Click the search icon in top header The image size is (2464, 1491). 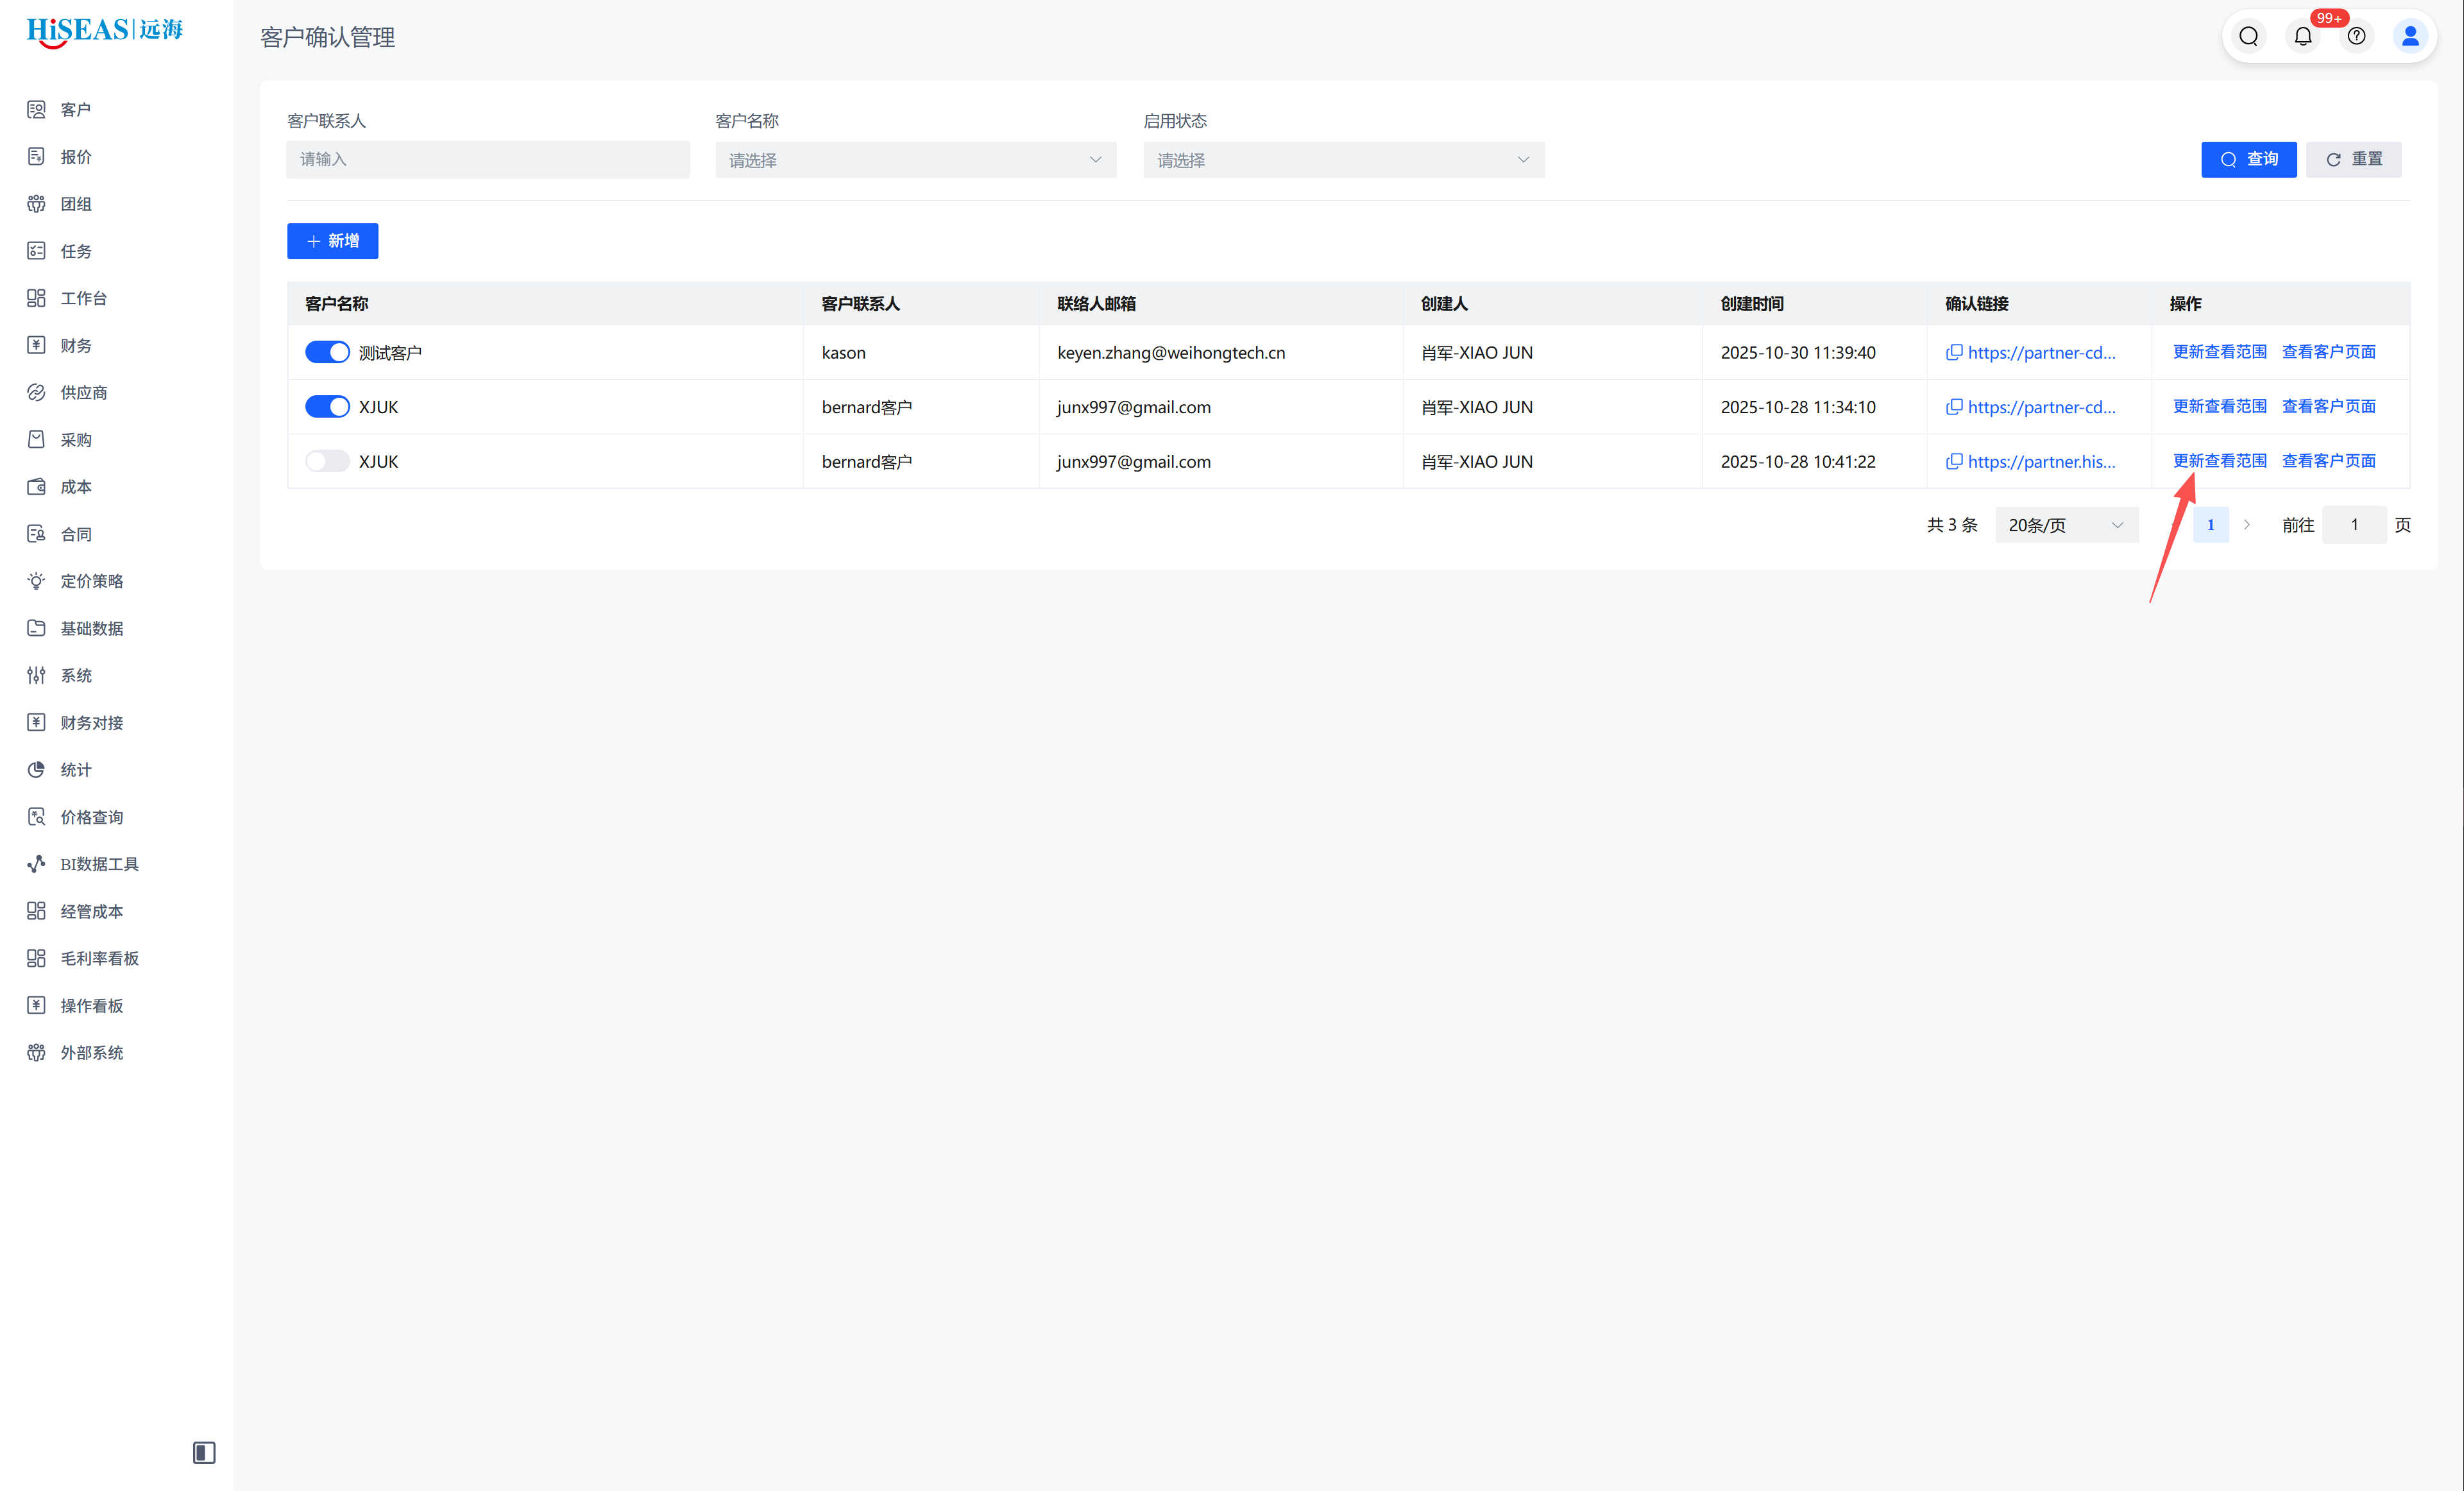pyautogui.click(x=2248, y=37)
